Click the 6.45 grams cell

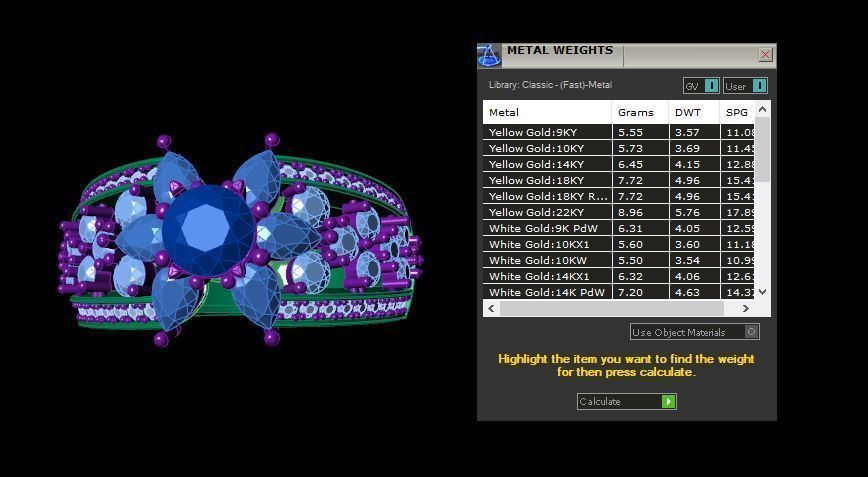point(640,164)
